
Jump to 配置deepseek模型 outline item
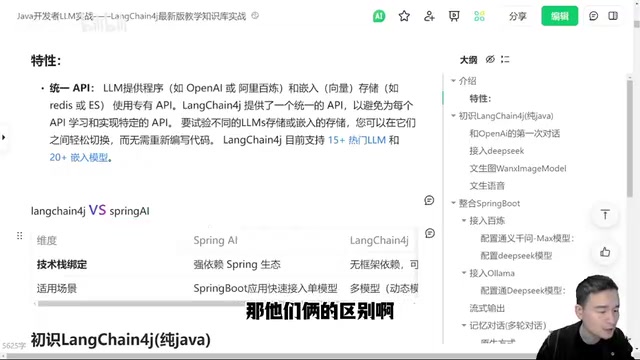[x=516, y=256]
